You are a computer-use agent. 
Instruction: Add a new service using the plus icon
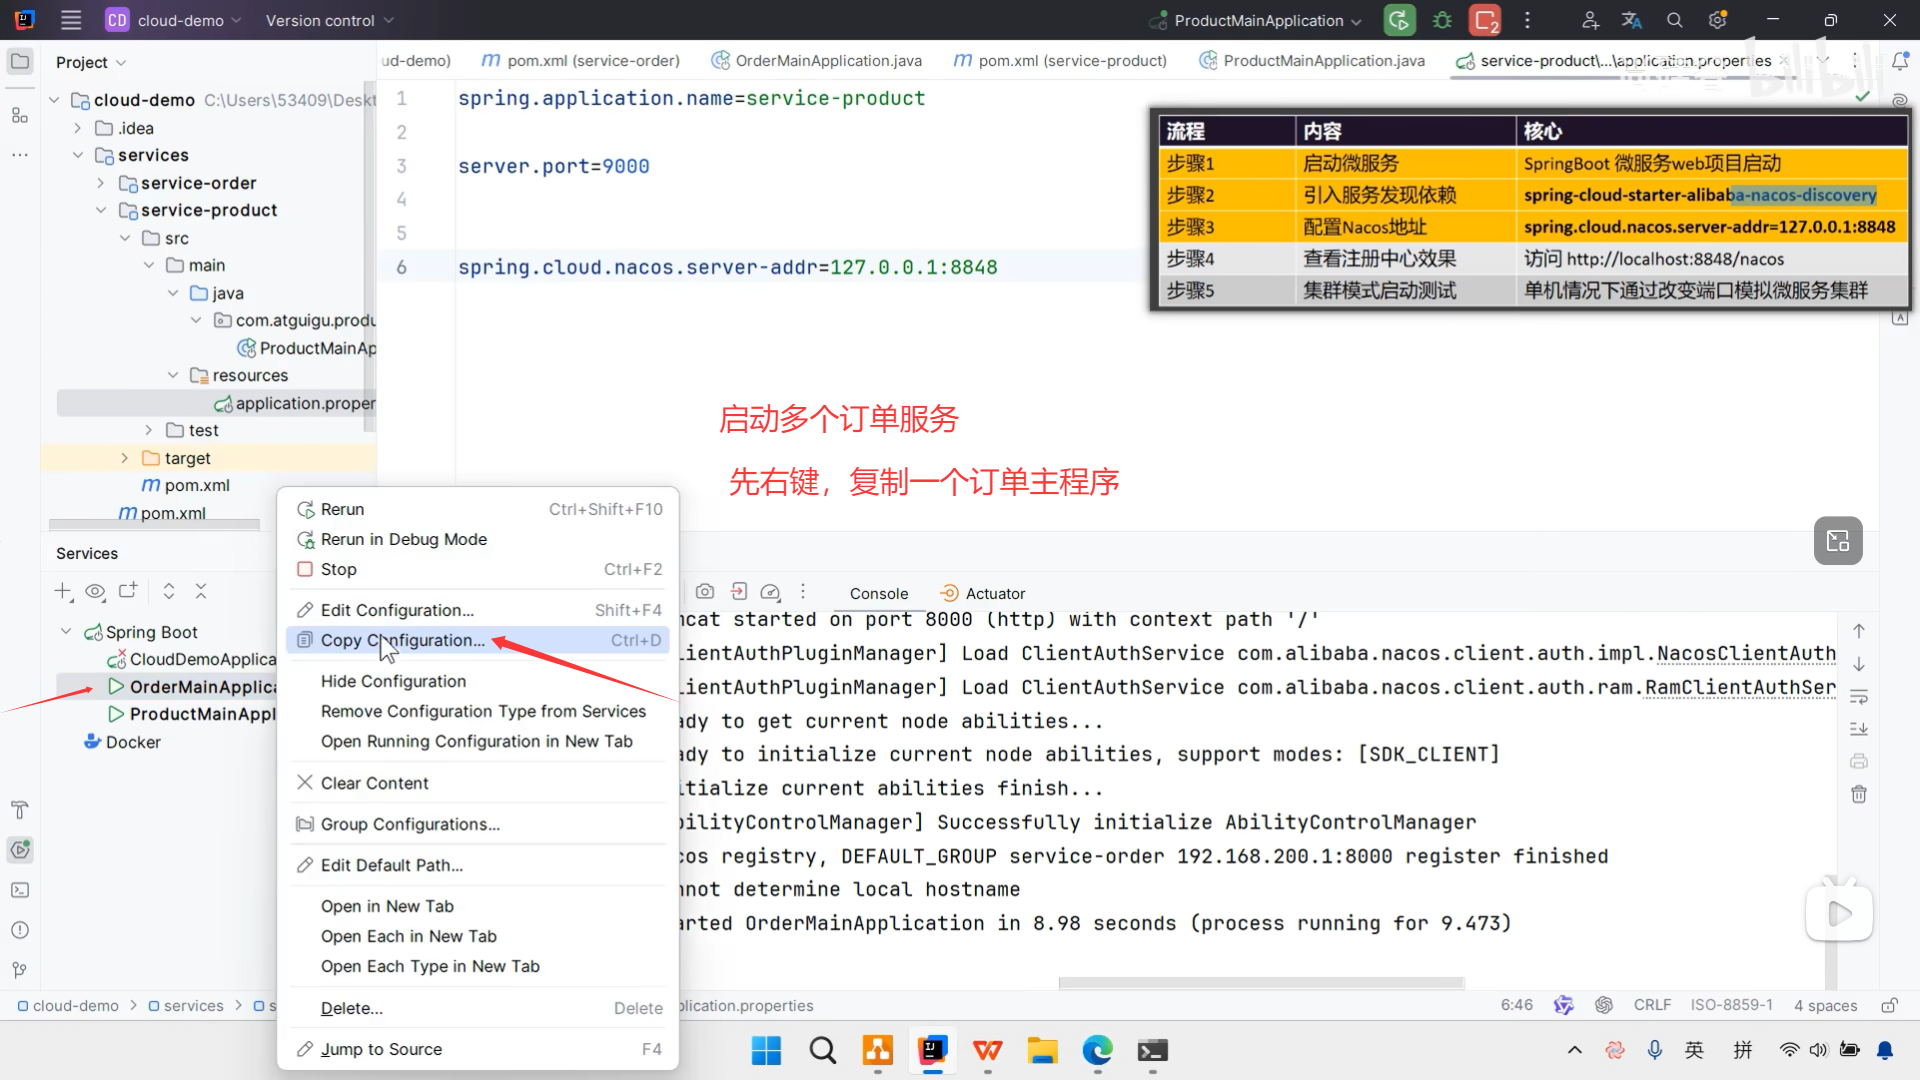click(x=62, y=591)
